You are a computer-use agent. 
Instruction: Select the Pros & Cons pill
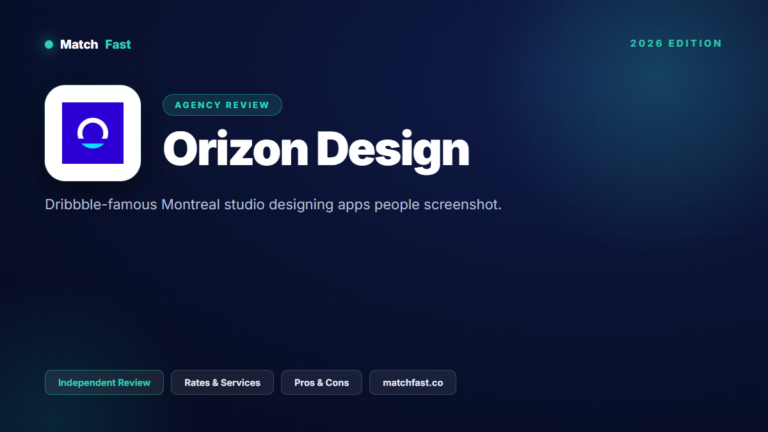pos(321,383)
